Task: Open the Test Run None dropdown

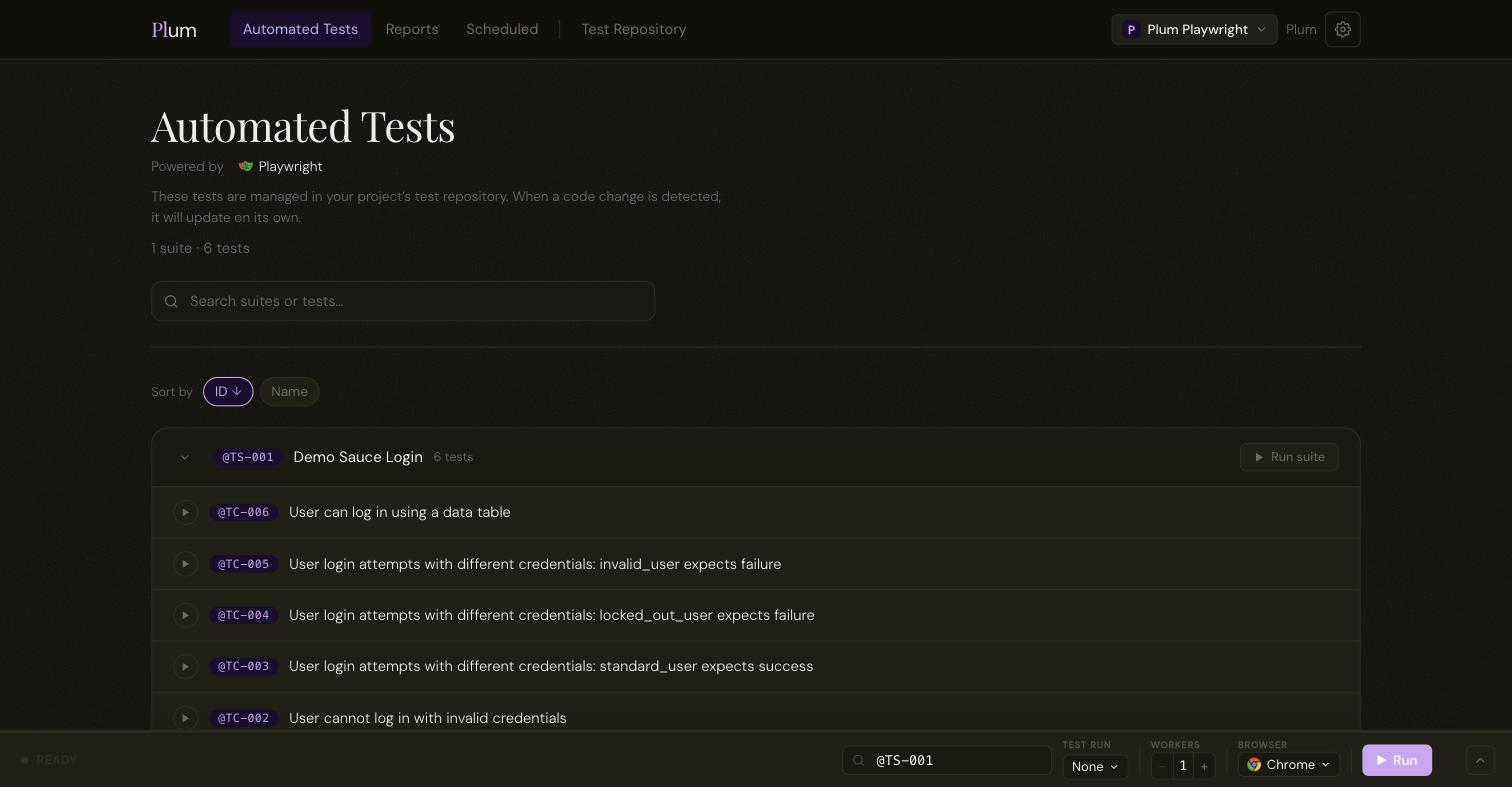Action: click(x=1095, y=766)
